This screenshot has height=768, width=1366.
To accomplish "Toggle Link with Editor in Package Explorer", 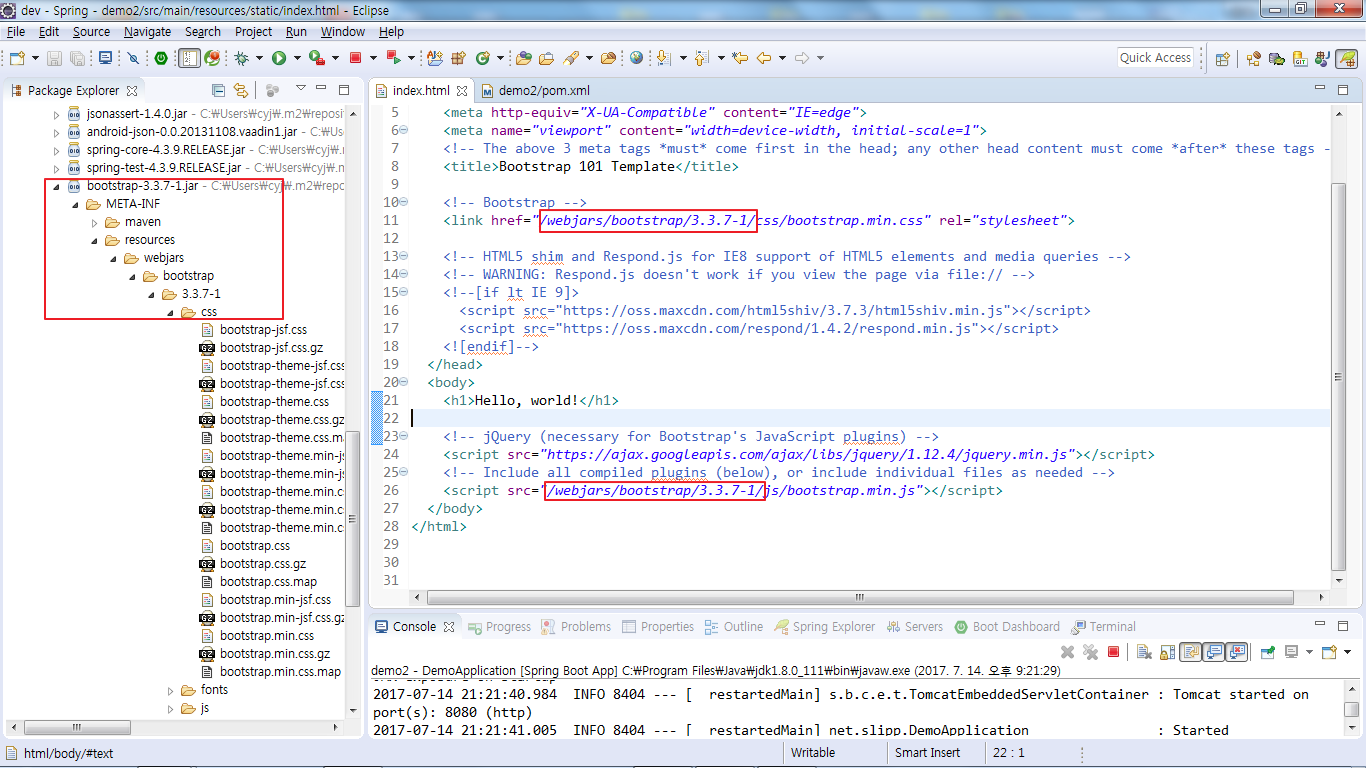I will pyautogui.click(x=241, y=90).
